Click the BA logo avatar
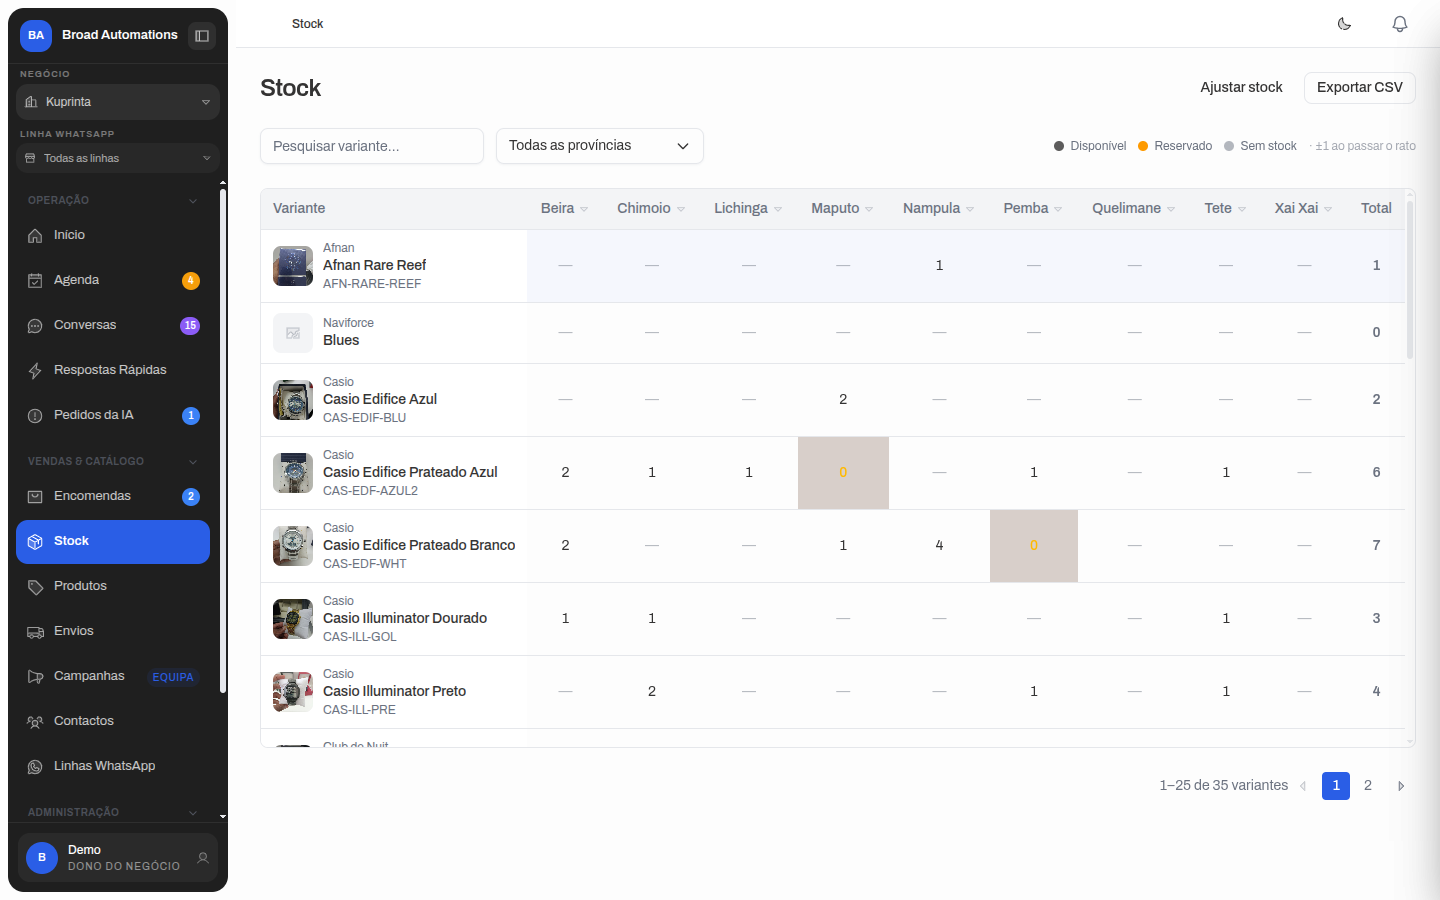Image resolution: width=1440 pixels, height=900 pixels. coord(36,35)
